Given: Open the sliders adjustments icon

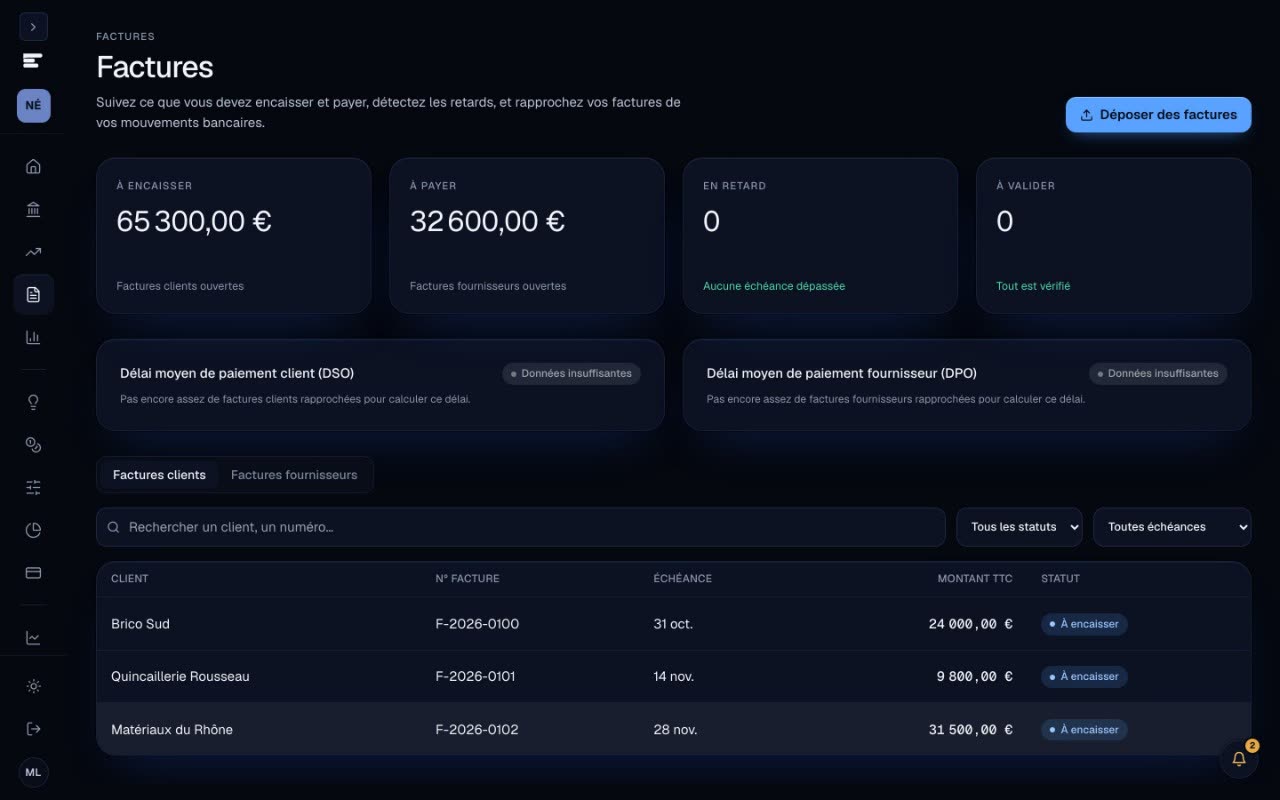Looking at the screenshot, I should pos(33,487).
